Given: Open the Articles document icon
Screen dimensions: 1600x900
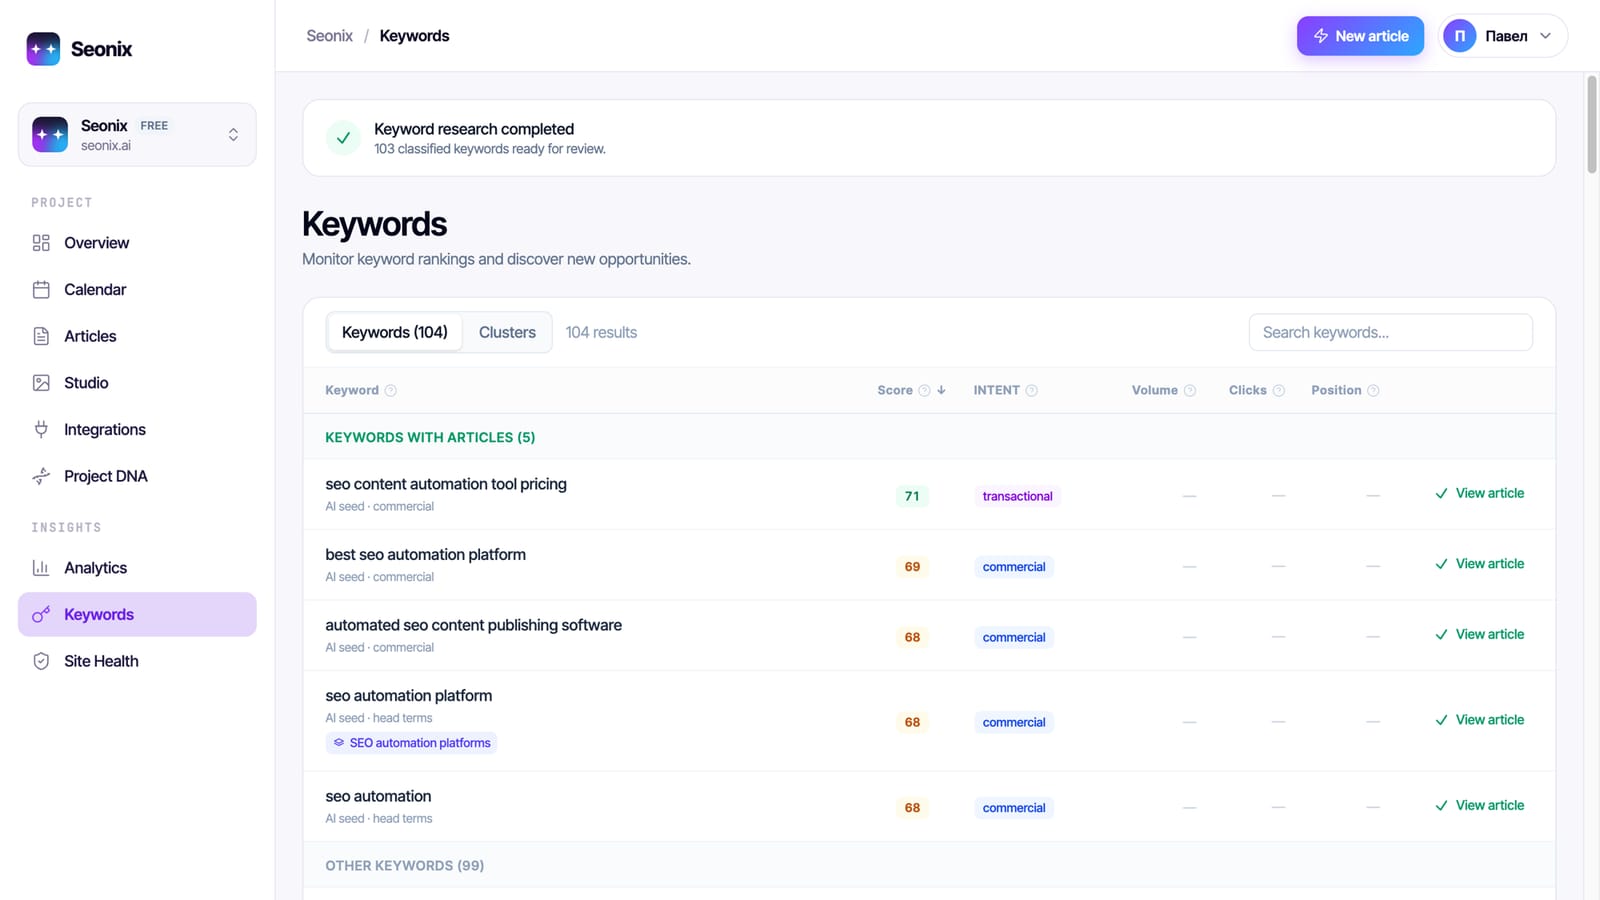Looking at the screenshot, I should pos(41,336).
